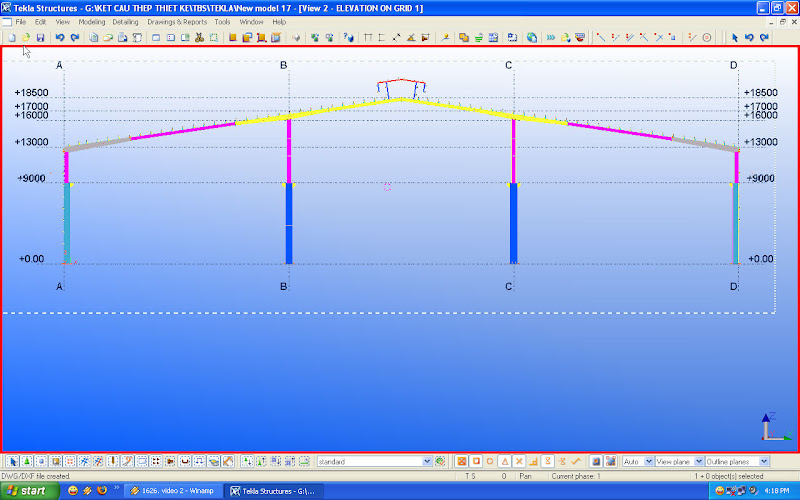The width and height of the screenshot is (800, 500).
Task: Expand the View plane dropdown
Action: coord(698,461)
